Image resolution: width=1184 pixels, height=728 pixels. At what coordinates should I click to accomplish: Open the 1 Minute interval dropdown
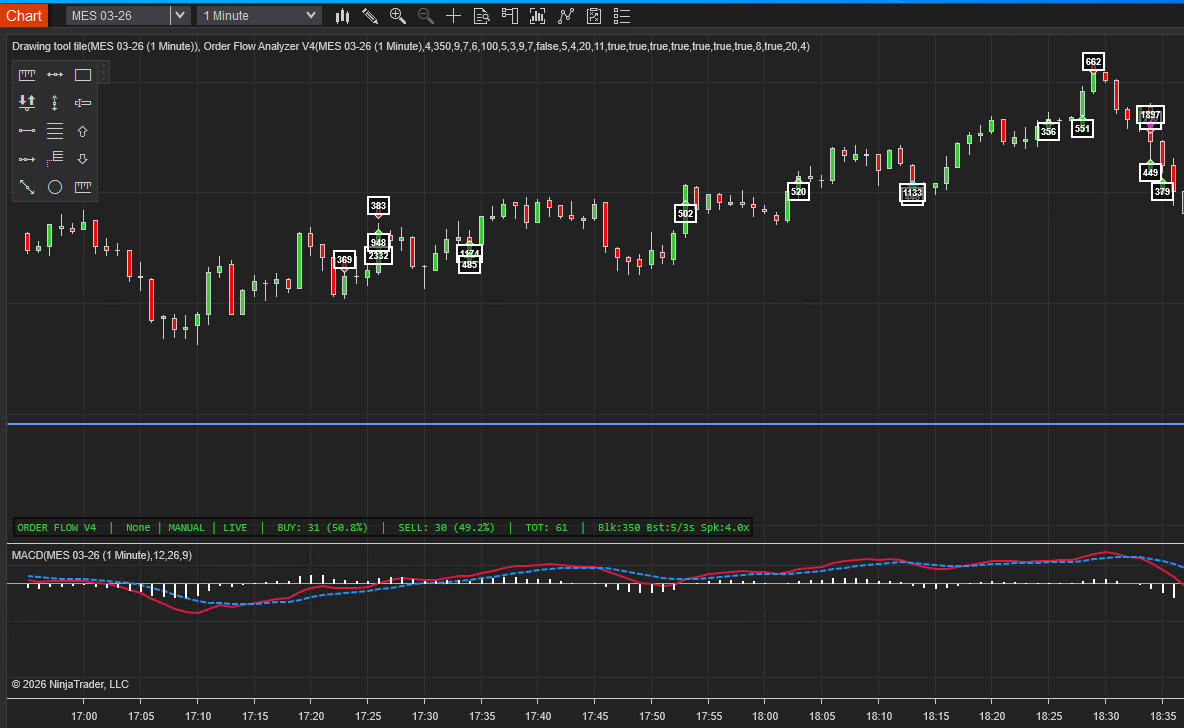click(x=259, y=15)
